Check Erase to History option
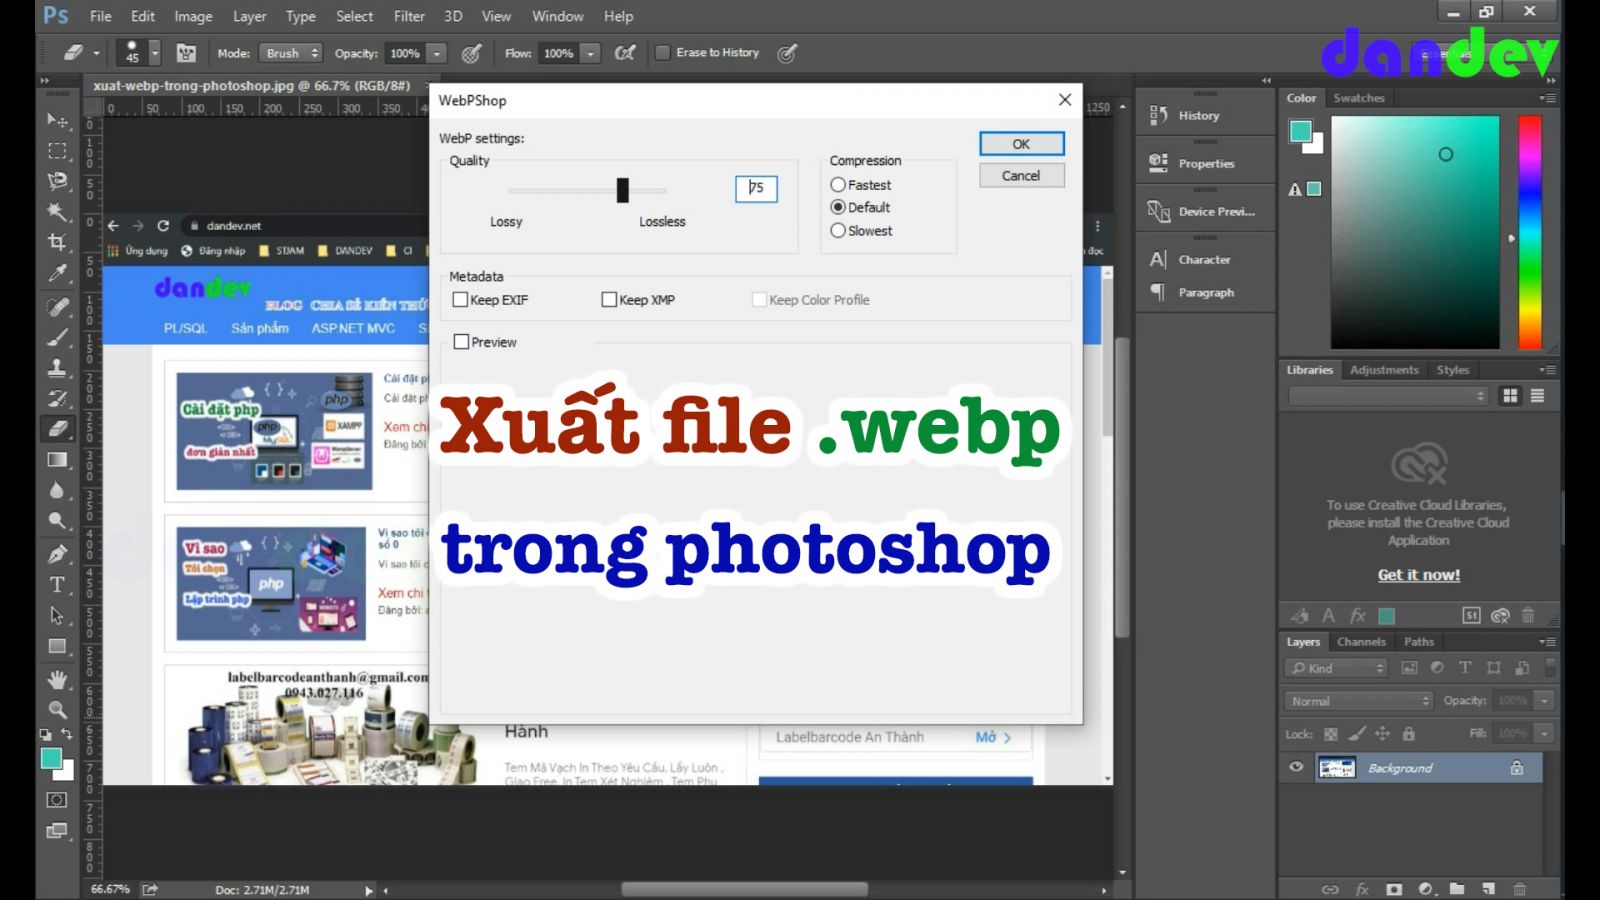This screenshot has width=1600, height=900. pyautogui.click(x=662, y=53)
